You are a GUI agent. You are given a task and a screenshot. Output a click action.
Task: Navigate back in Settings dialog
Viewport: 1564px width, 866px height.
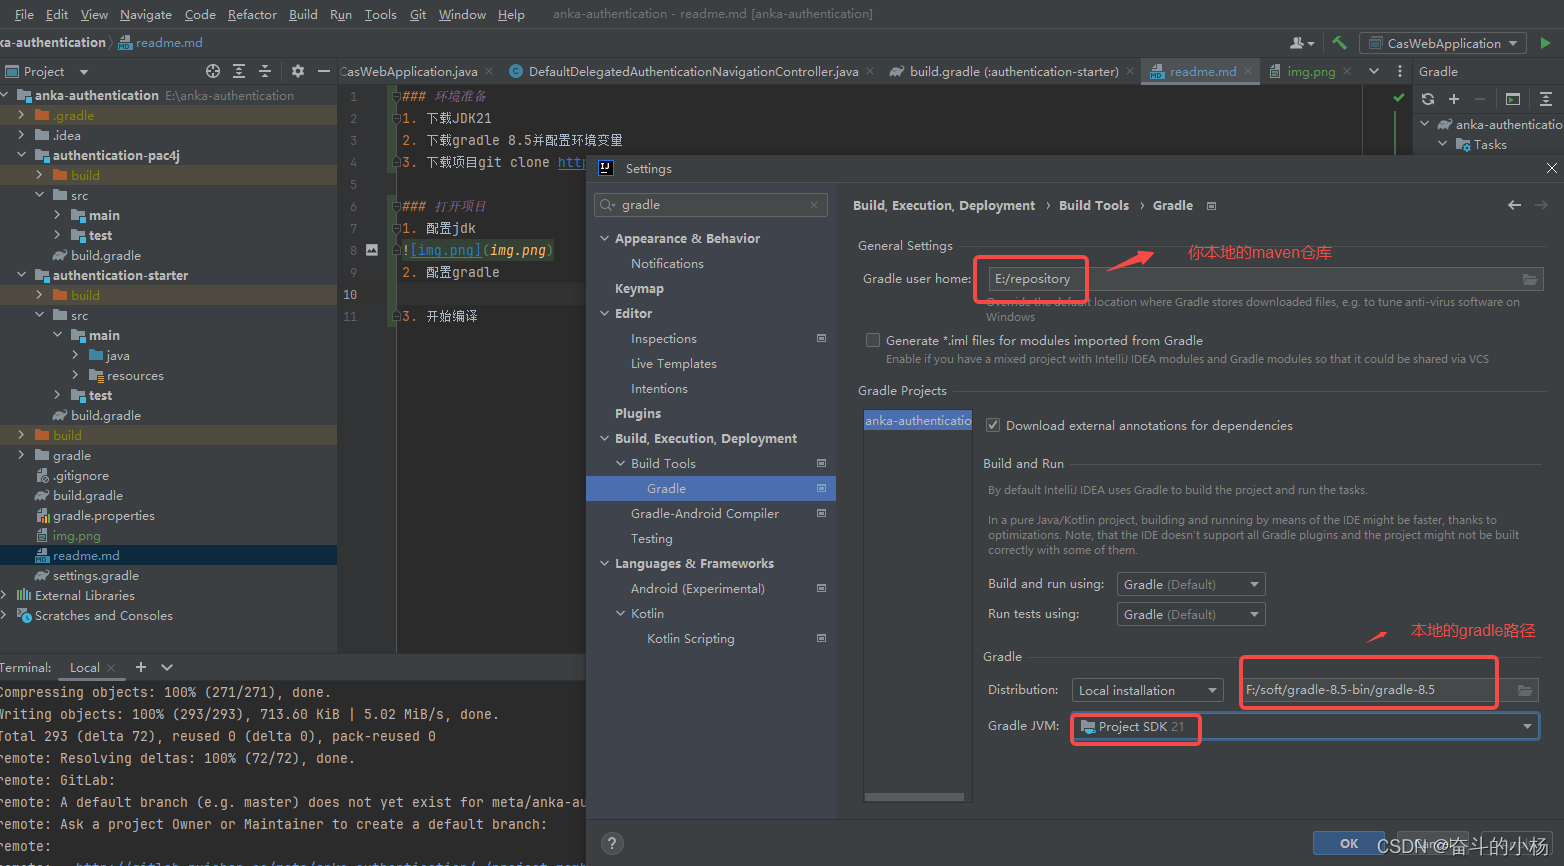point(1514,205)
